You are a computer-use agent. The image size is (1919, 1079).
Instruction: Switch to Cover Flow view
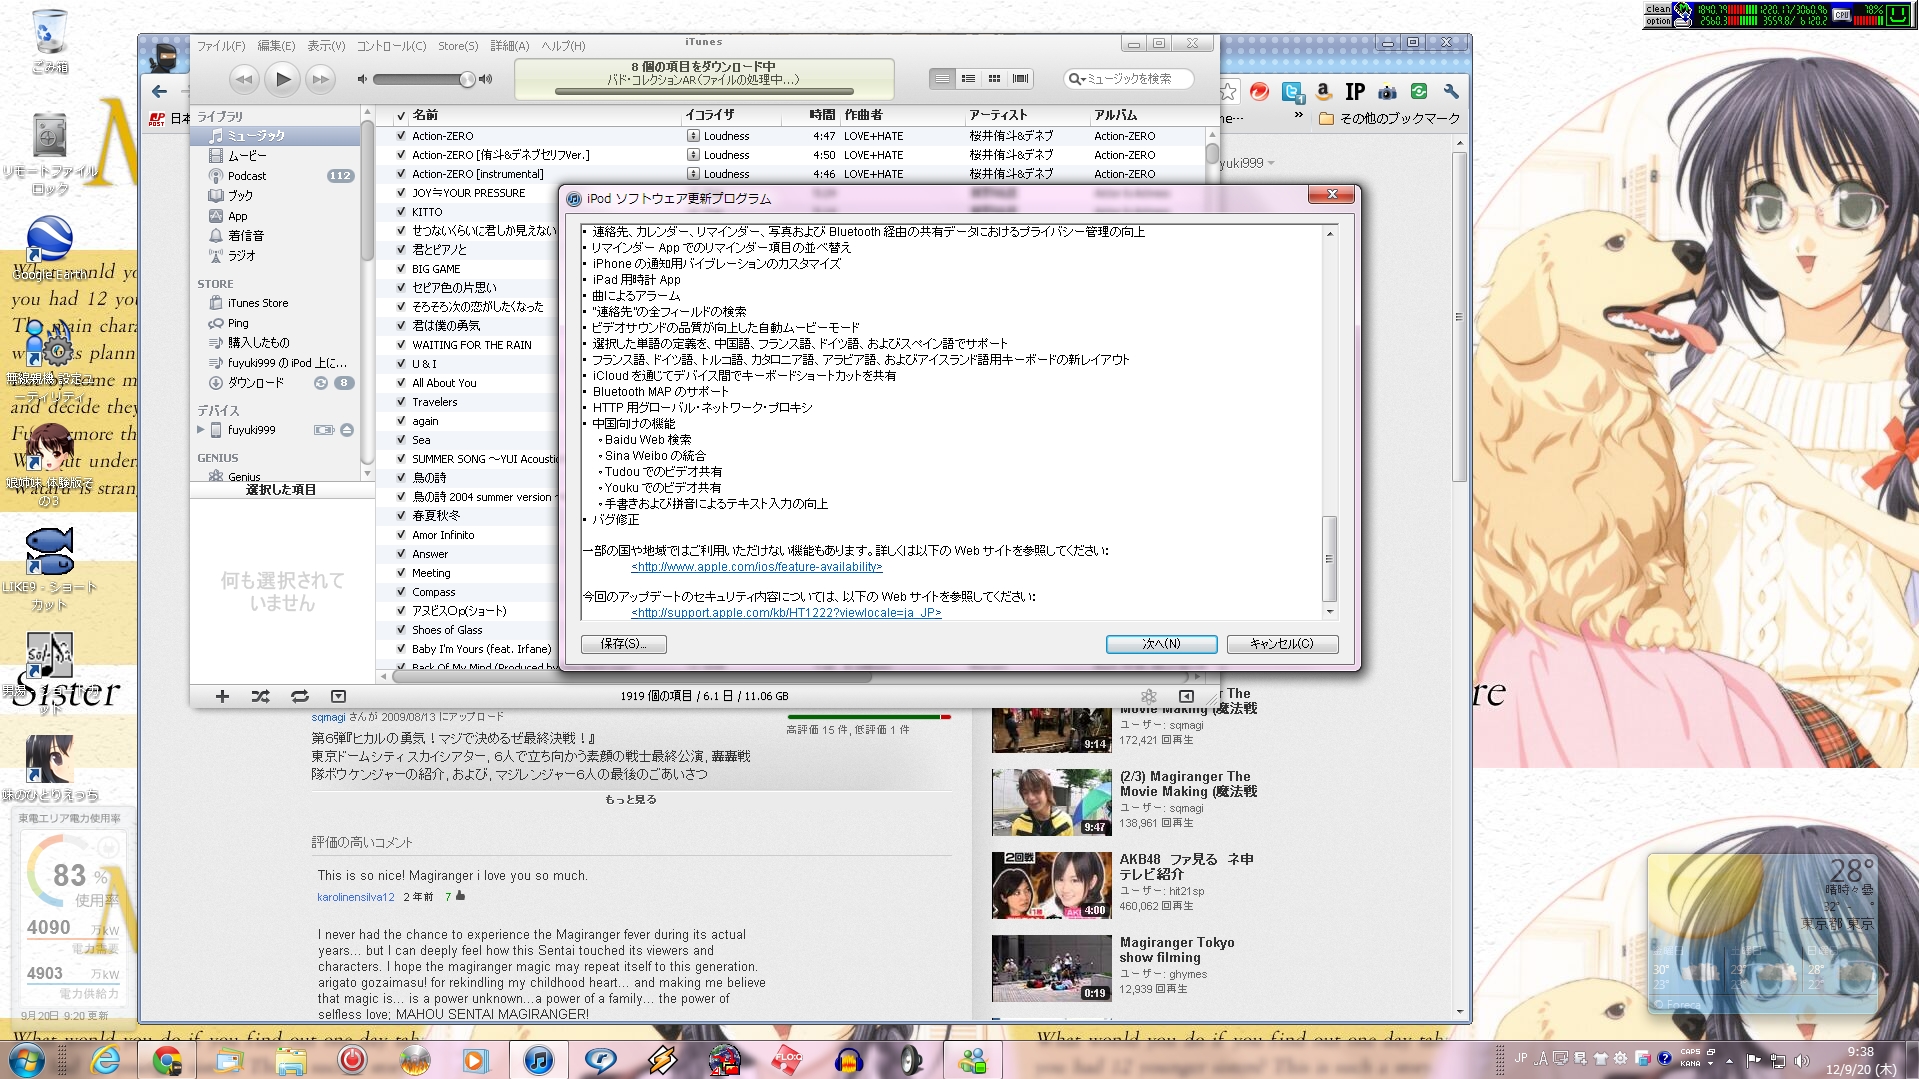tap(1020, 78)
